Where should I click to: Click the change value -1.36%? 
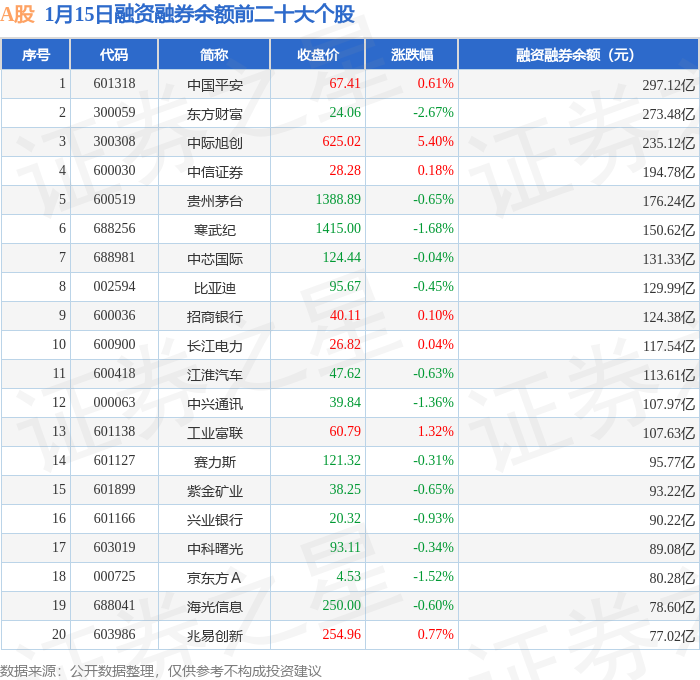click(x=433, y=403)
